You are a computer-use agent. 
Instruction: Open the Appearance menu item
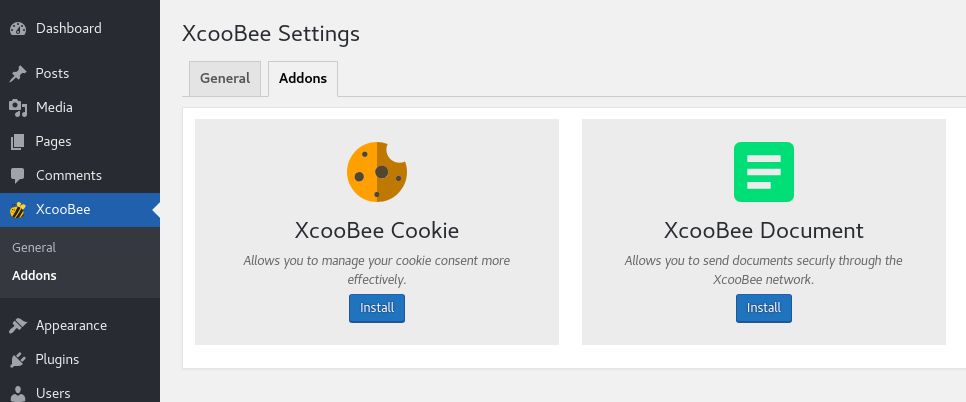[71, 326]
